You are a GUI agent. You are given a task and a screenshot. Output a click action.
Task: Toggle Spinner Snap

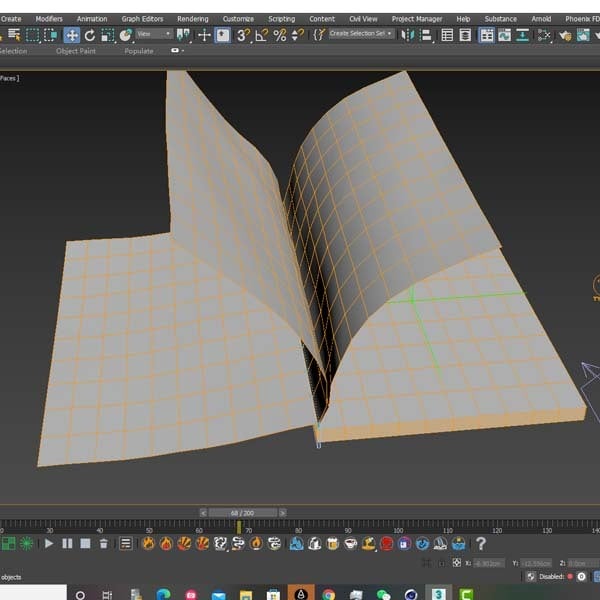[297, 35]
